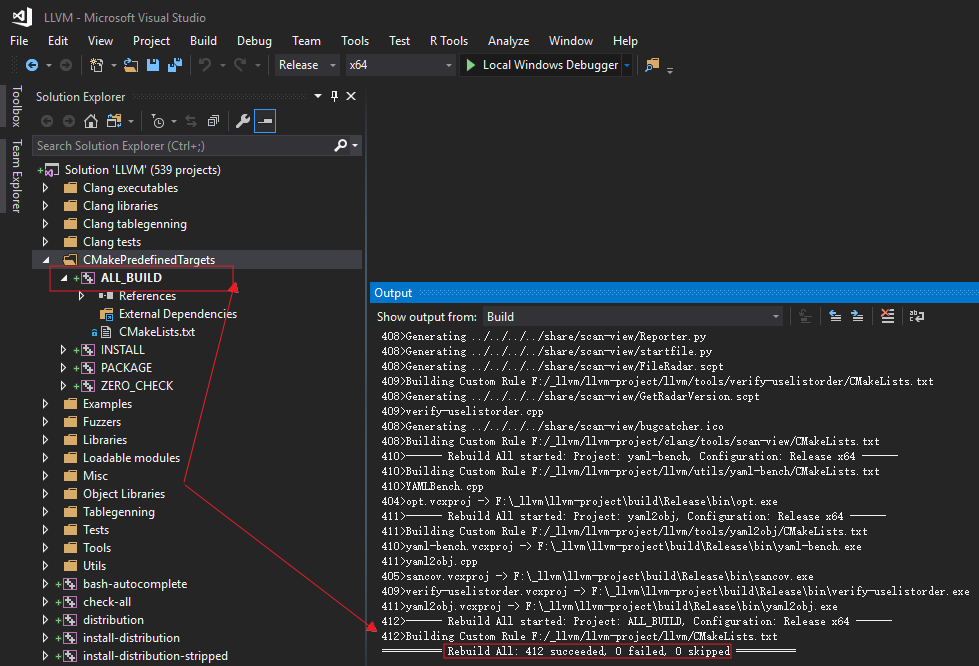Expand the References node
Viewport: 979px width, 666px height.
[81, 296]
